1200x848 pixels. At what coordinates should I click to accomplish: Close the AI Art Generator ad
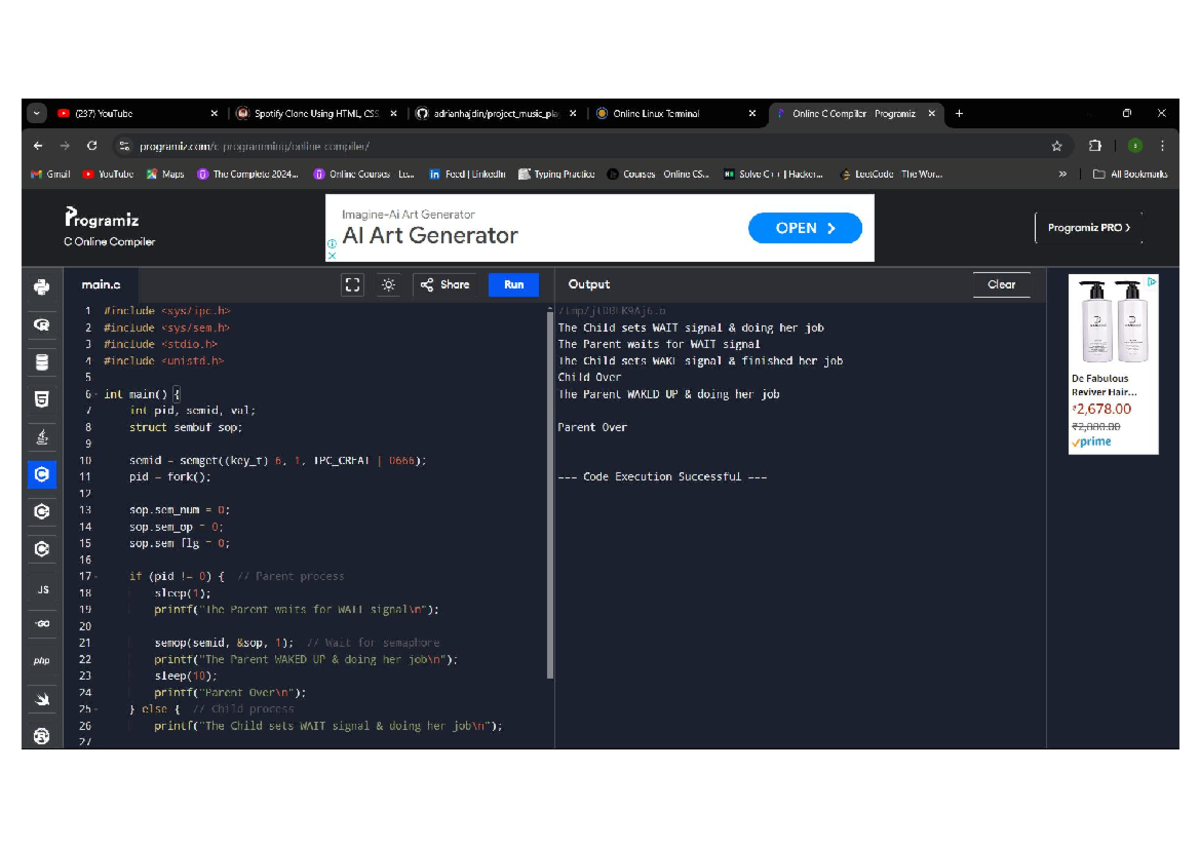point(332,255)
